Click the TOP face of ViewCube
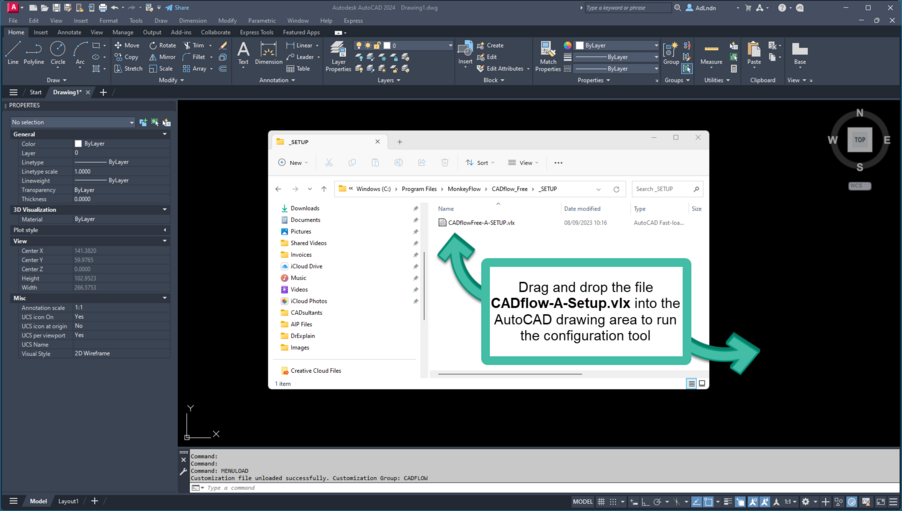The image size is (902, 511). pos(859,140)
